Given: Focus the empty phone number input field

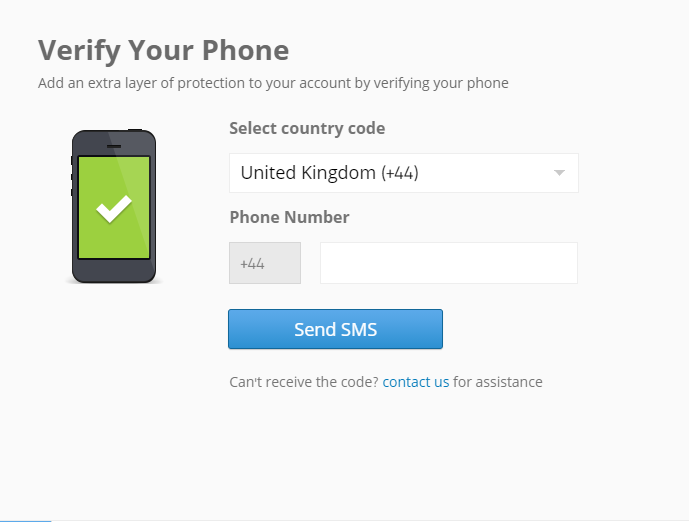Looking at the screenshot, I should click(x=449, y=263).
